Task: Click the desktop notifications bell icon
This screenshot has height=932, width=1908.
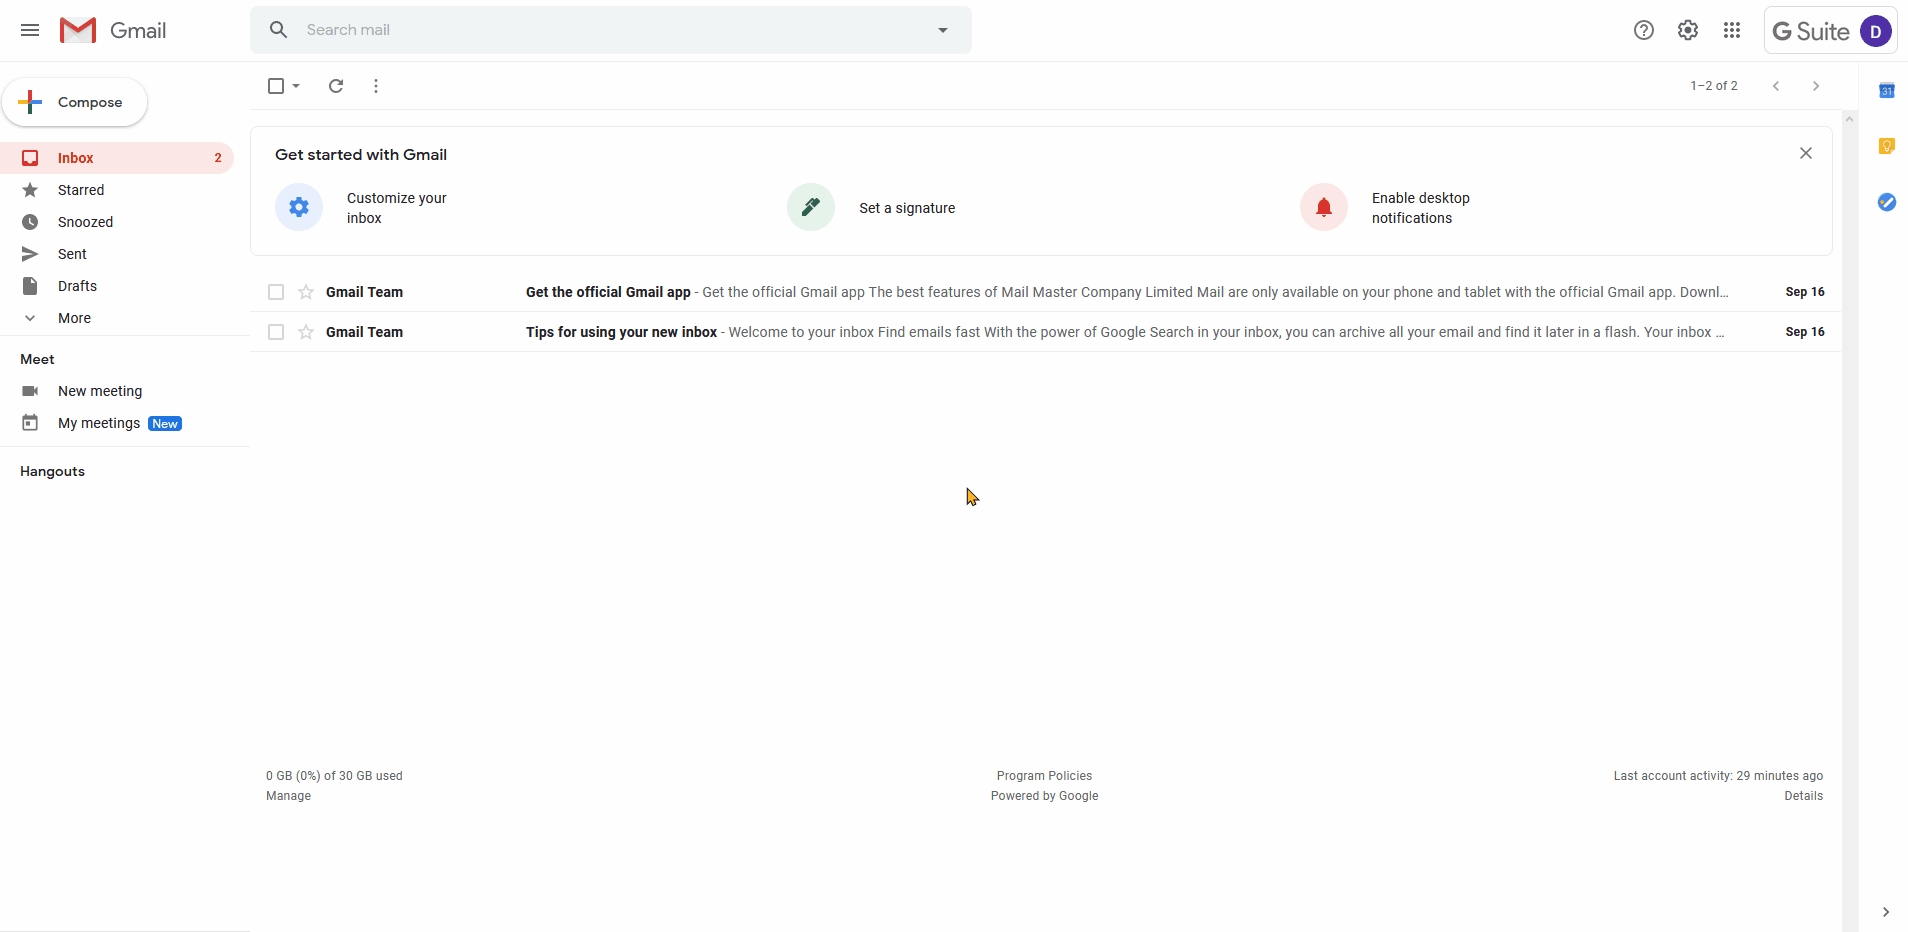Action: coord(1324,207)
